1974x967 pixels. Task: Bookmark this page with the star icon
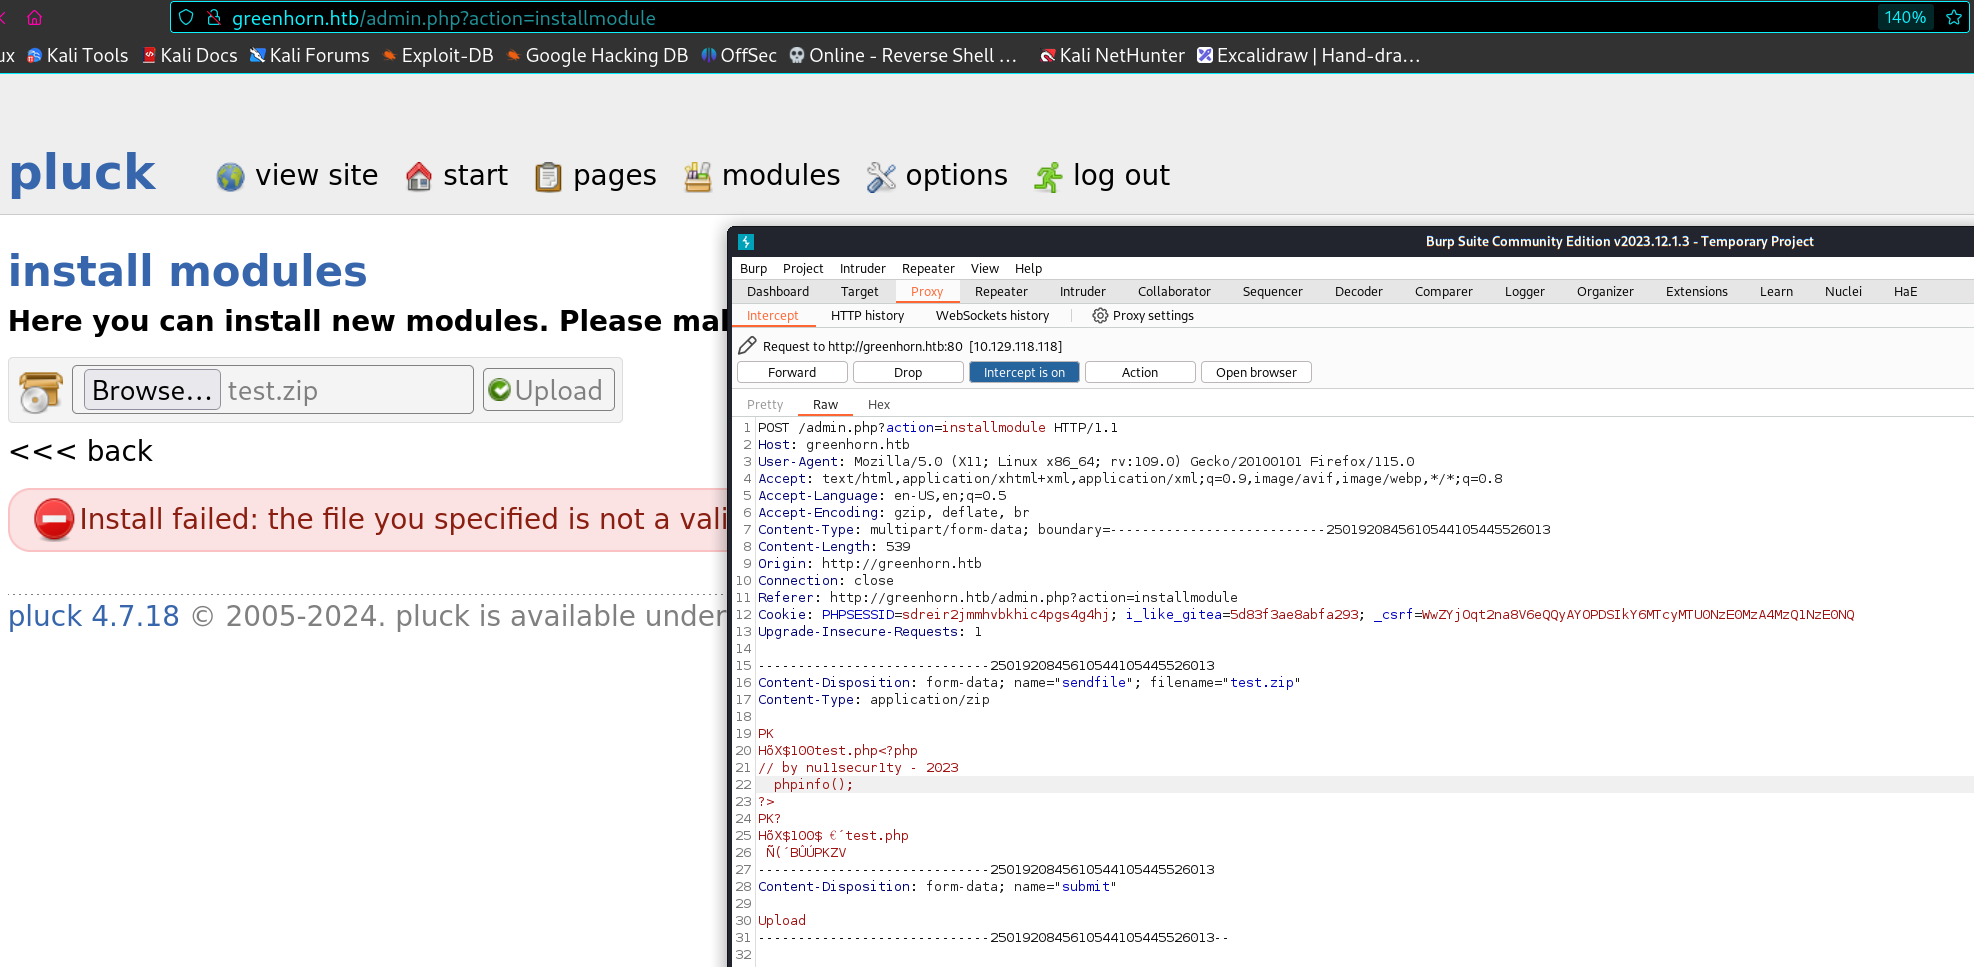(1954, 17)
